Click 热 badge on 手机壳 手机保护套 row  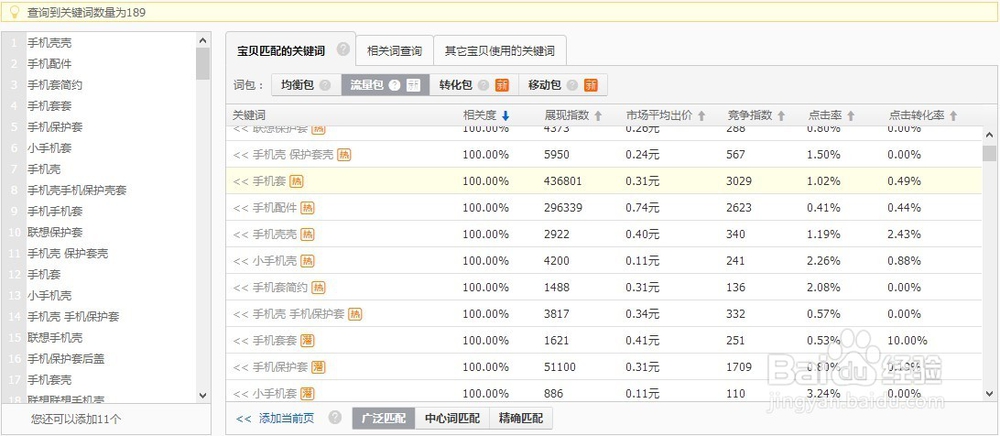[x=355, y=314]
